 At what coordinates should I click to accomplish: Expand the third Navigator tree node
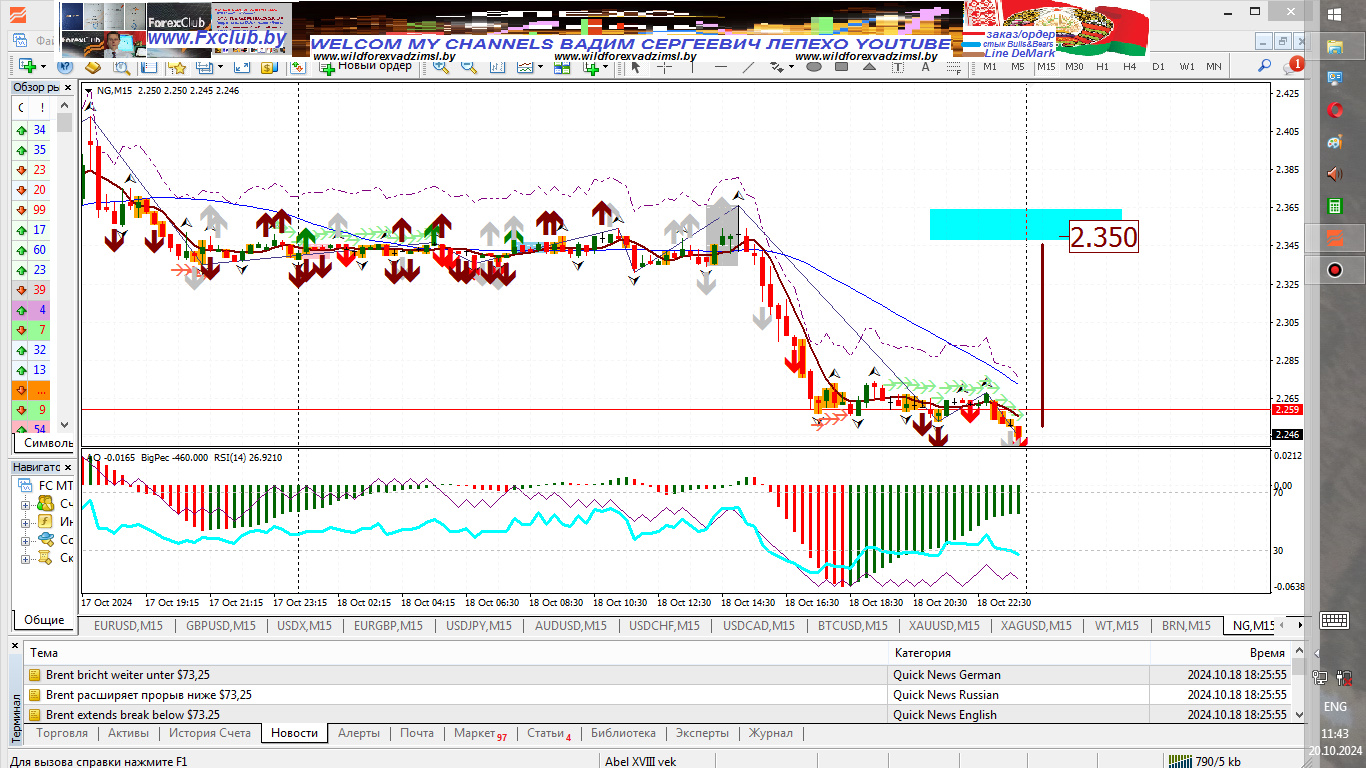point(25,540)
